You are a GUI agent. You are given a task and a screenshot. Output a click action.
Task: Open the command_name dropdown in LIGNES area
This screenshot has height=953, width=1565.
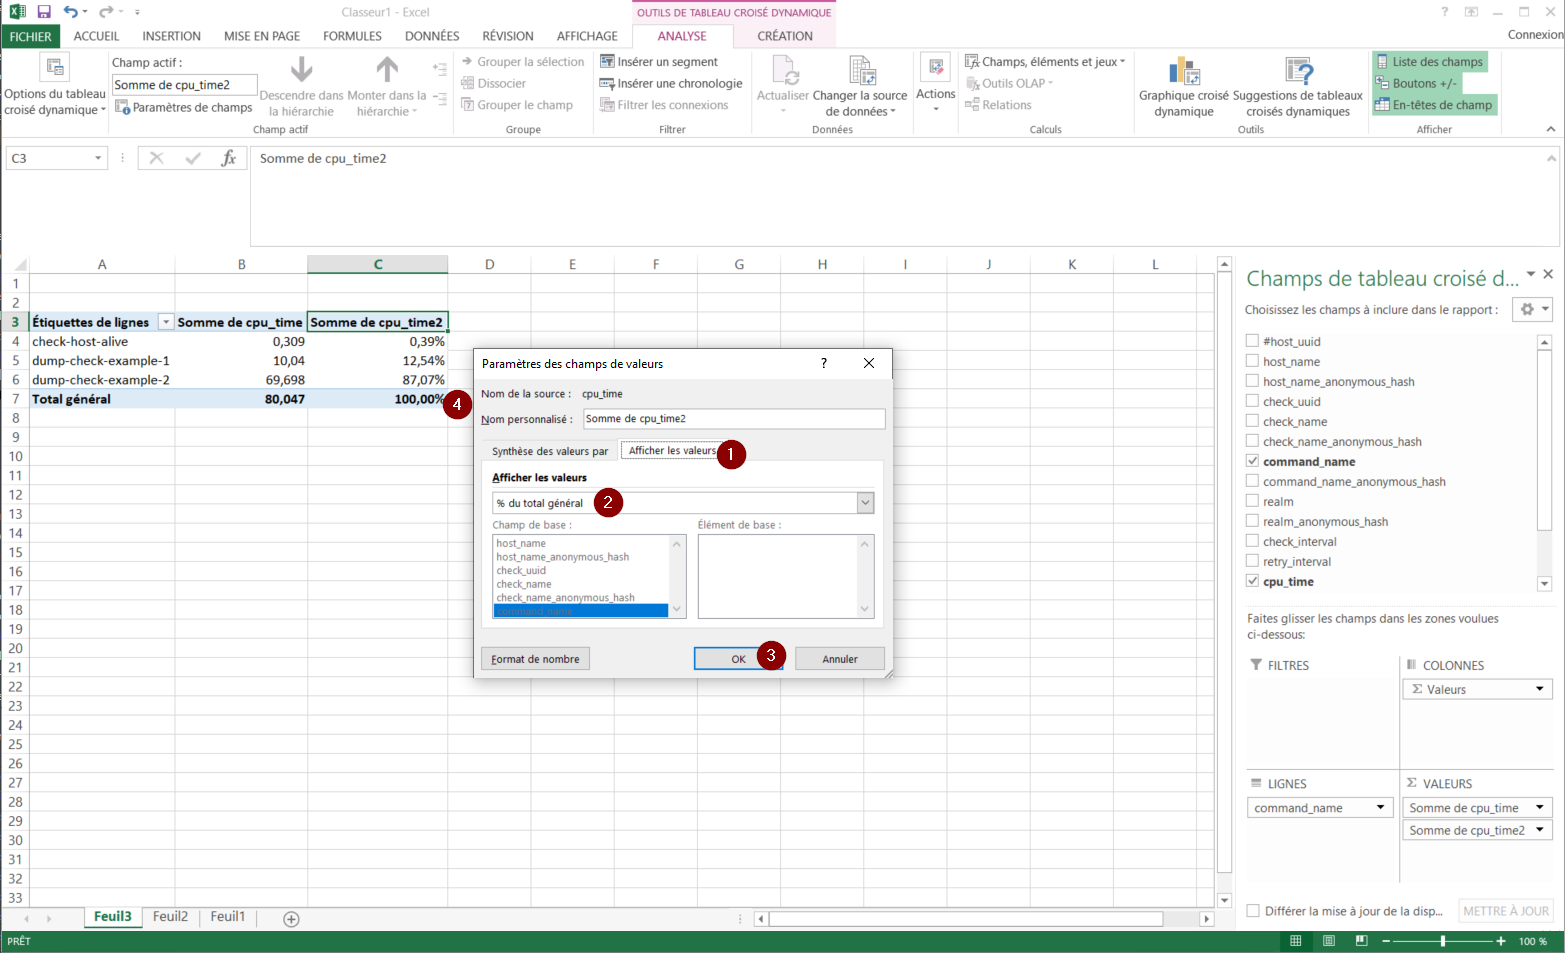pos(1380,808)
